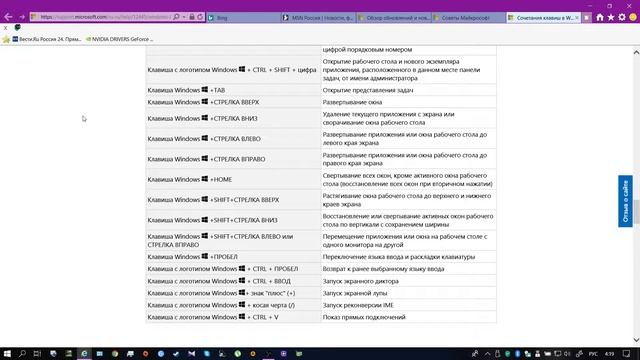Click 'Показ прямых подключений' description

pos(364,317)
